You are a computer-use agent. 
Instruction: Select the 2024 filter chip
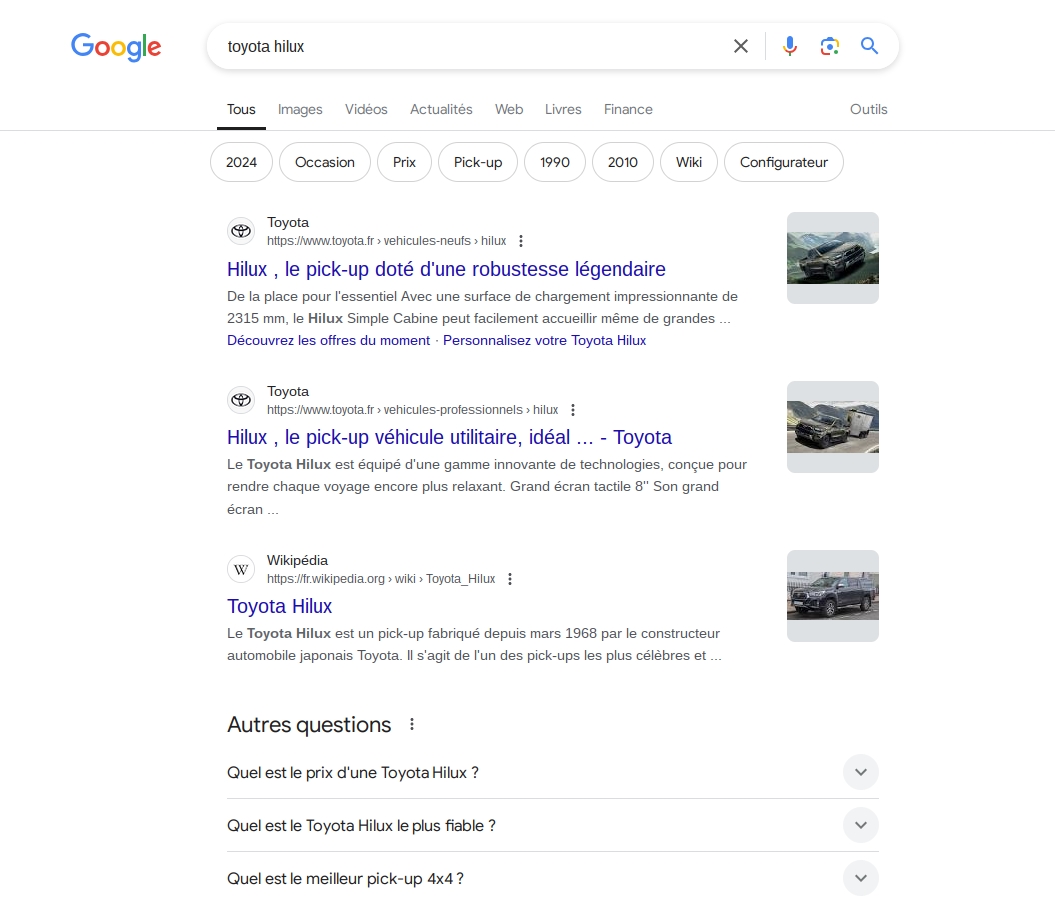click(240, 161)
